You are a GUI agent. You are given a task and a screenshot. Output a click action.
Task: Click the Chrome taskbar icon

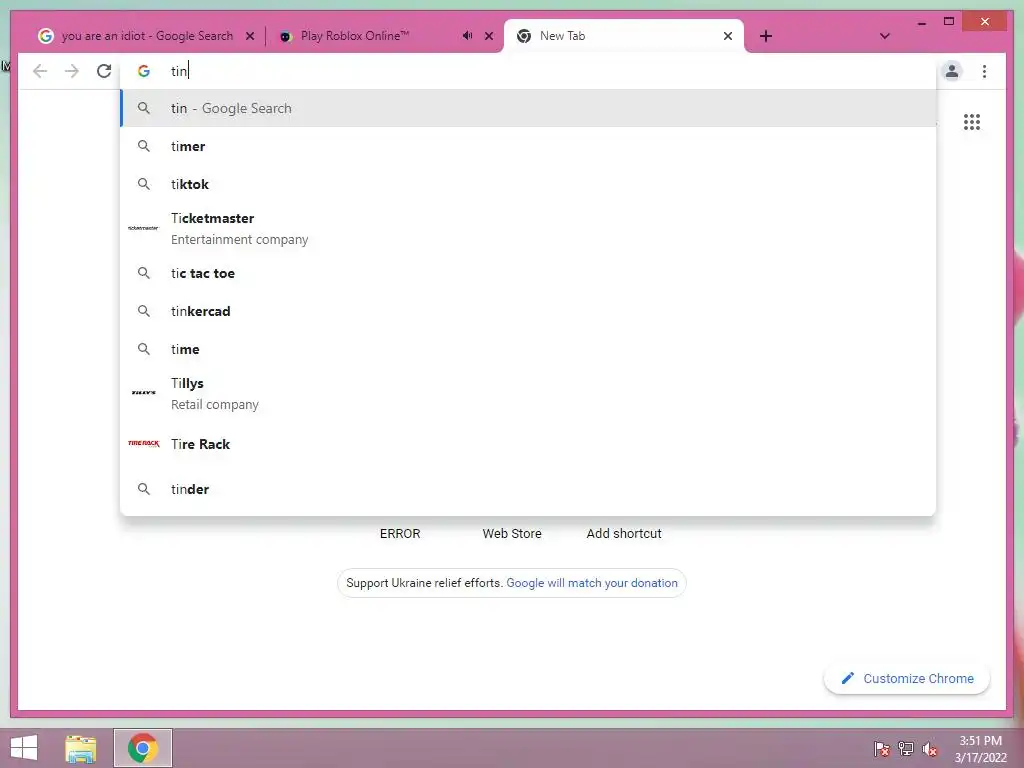pyautogui.click(x=143, y=748)
